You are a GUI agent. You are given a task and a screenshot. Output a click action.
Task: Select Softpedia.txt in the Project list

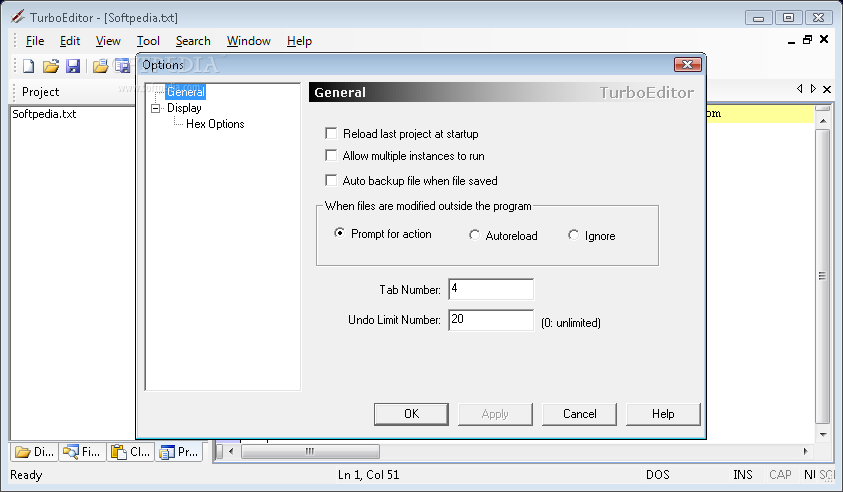[44, 114]
